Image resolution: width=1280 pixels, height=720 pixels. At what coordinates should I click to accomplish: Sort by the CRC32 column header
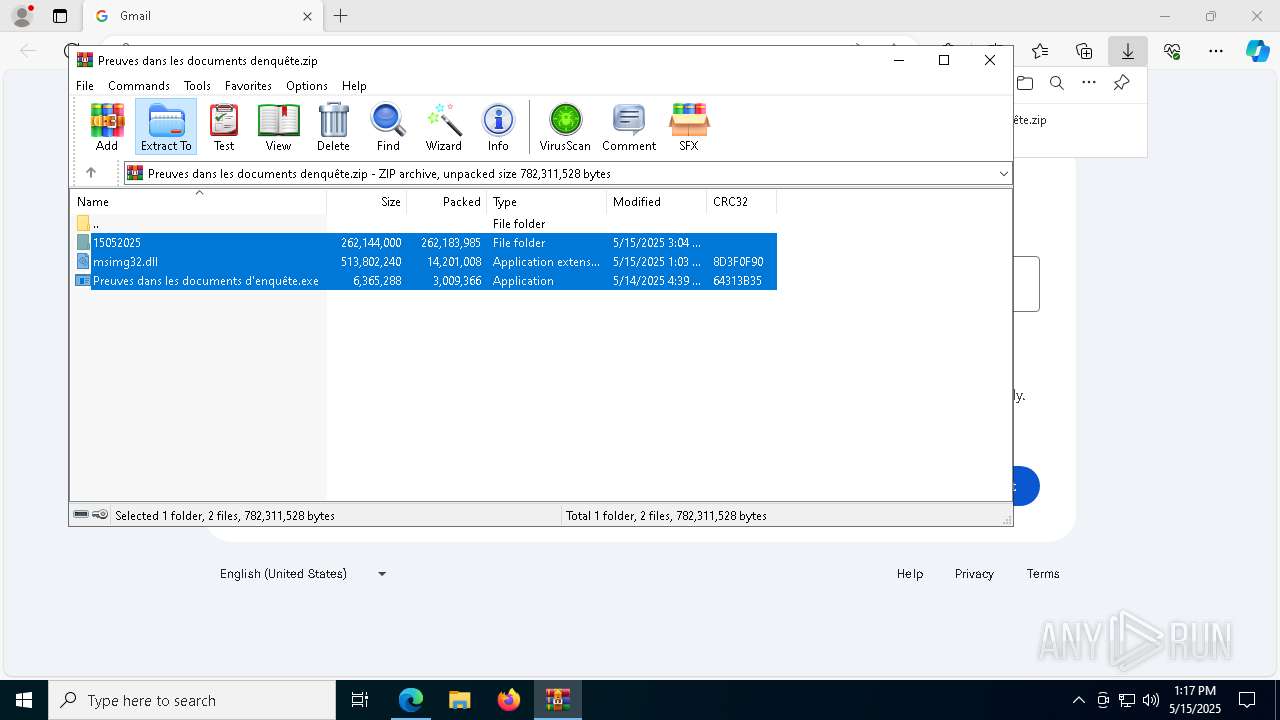[x=741, y=202]
